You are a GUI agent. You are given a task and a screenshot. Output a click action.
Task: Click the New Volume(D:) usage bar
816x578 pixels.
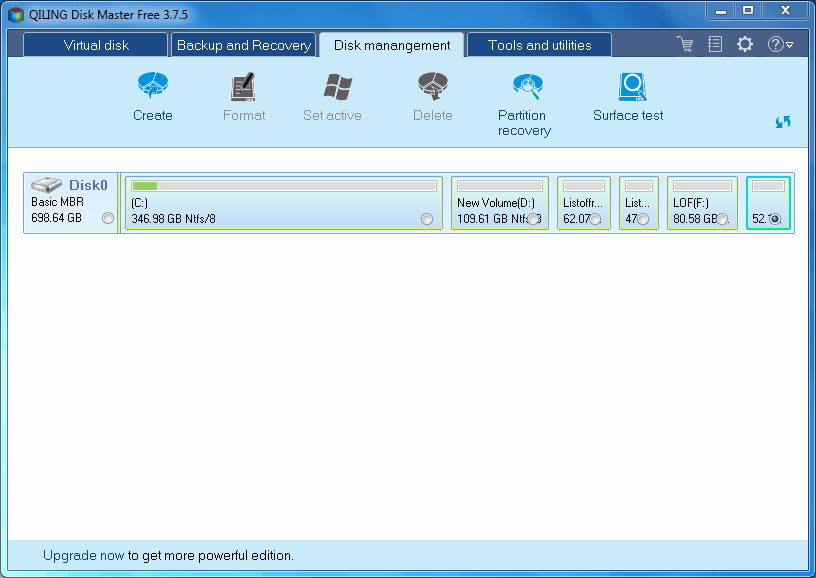pos(500,186)
